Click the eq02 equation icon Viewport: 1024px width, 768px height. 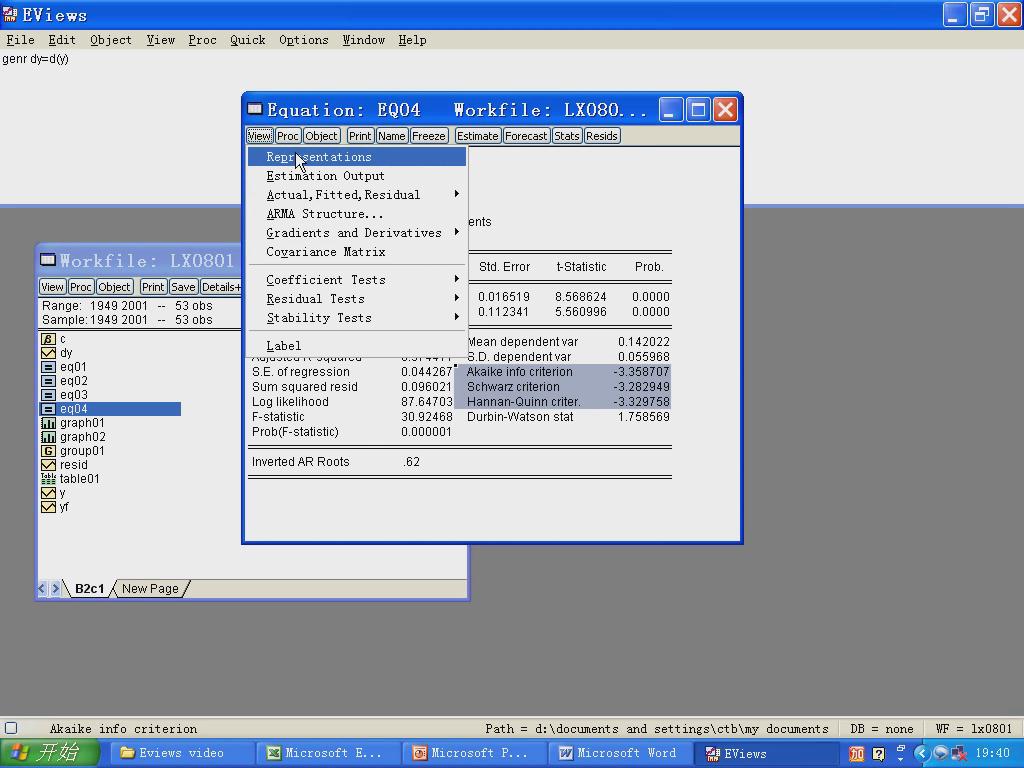pos(48,381)
